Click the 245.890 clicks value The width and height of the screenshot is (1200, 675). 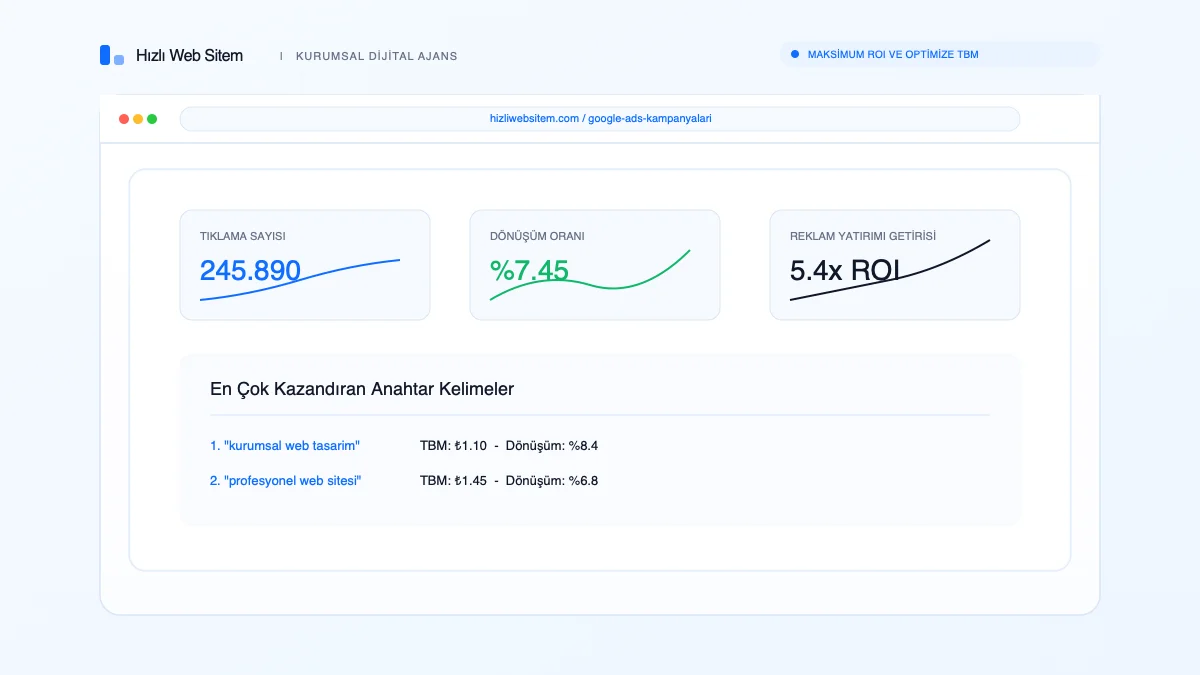click(x=250, y=271)
